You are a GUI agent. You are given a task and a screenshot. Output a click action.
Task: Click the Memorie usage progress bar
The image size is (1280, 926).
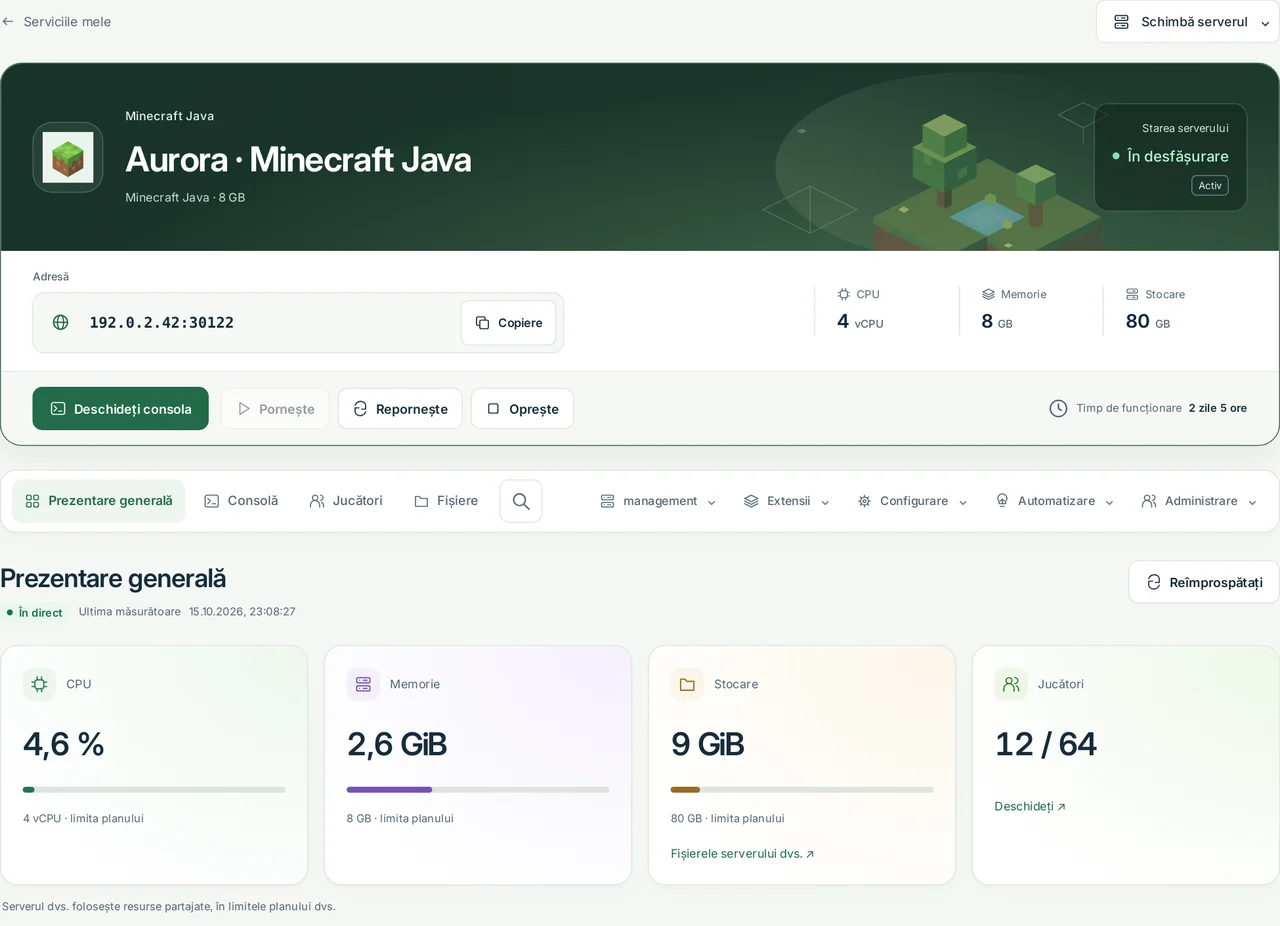click(x=478, y=790)
